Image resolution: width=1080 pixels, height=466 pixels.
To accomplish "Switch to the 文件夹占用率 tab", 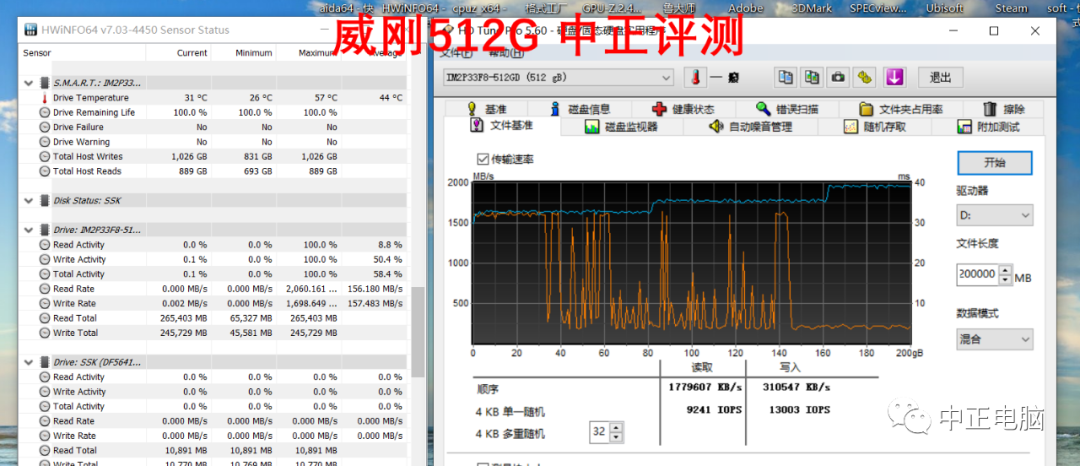I will pos(902,109).
